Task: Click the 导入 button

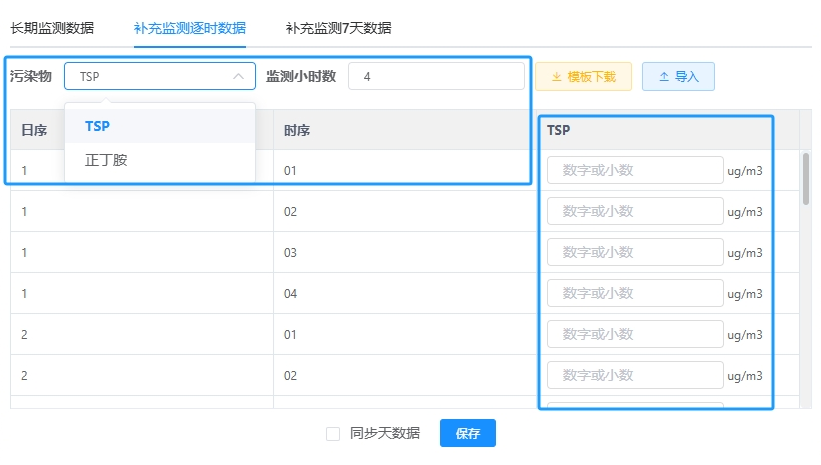Action: (x=678, y=77)
